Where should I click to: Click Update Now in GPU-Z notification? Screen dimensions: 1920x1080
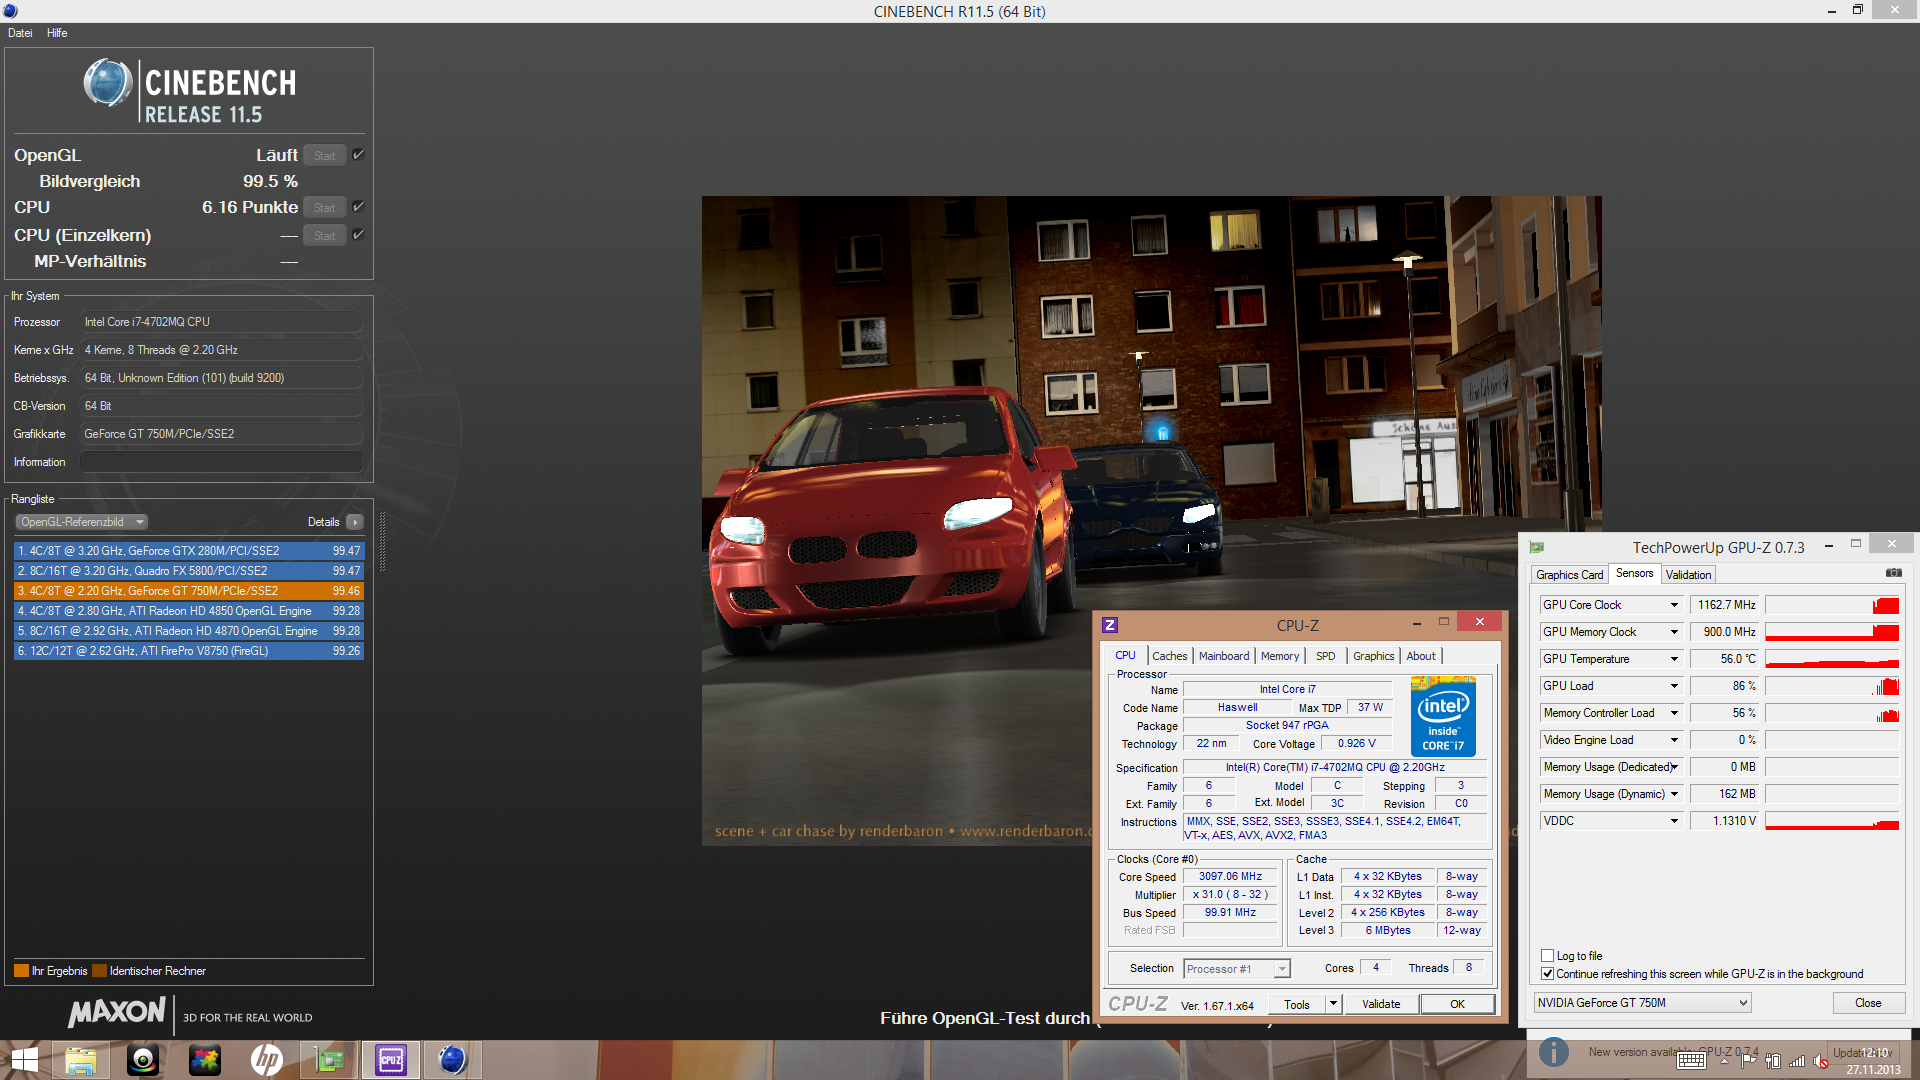[x=1862, y=1052]
